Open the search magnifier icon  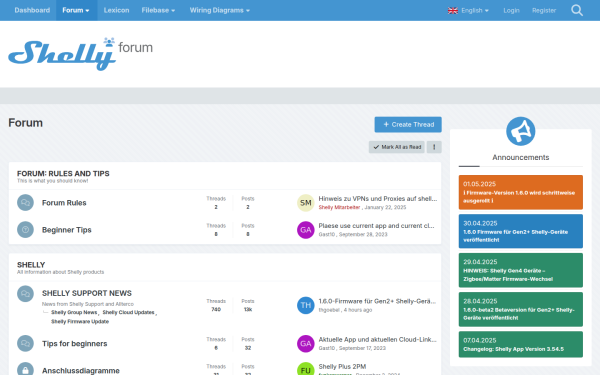[x=577, y=10]
